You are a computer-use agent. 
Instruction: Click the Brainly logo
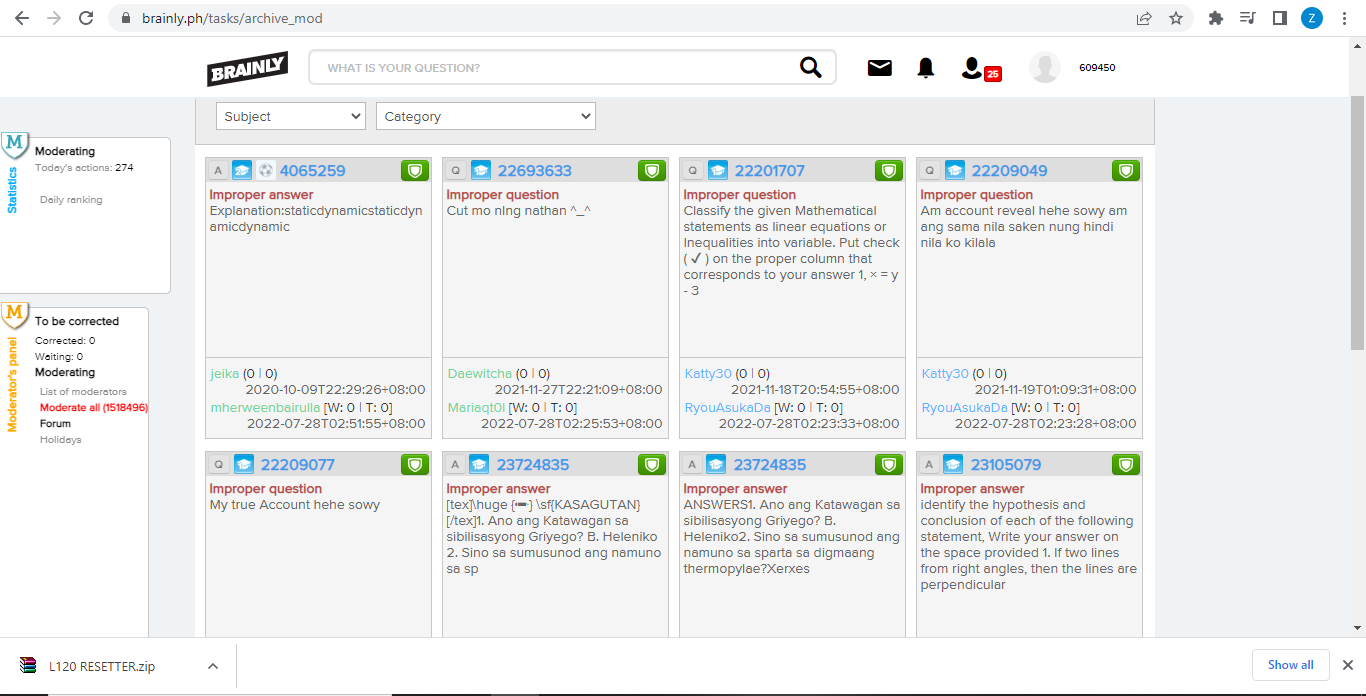248,68
